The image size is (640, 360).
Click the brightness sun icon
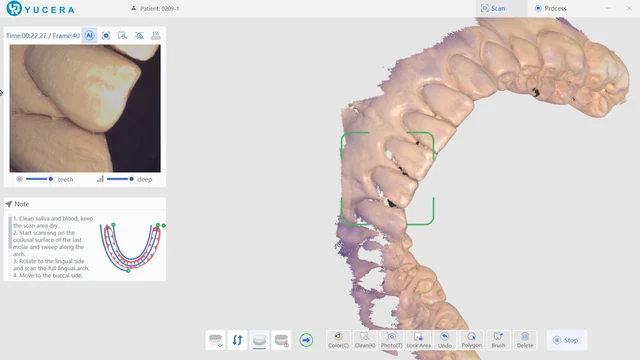(x=19, y=179)
